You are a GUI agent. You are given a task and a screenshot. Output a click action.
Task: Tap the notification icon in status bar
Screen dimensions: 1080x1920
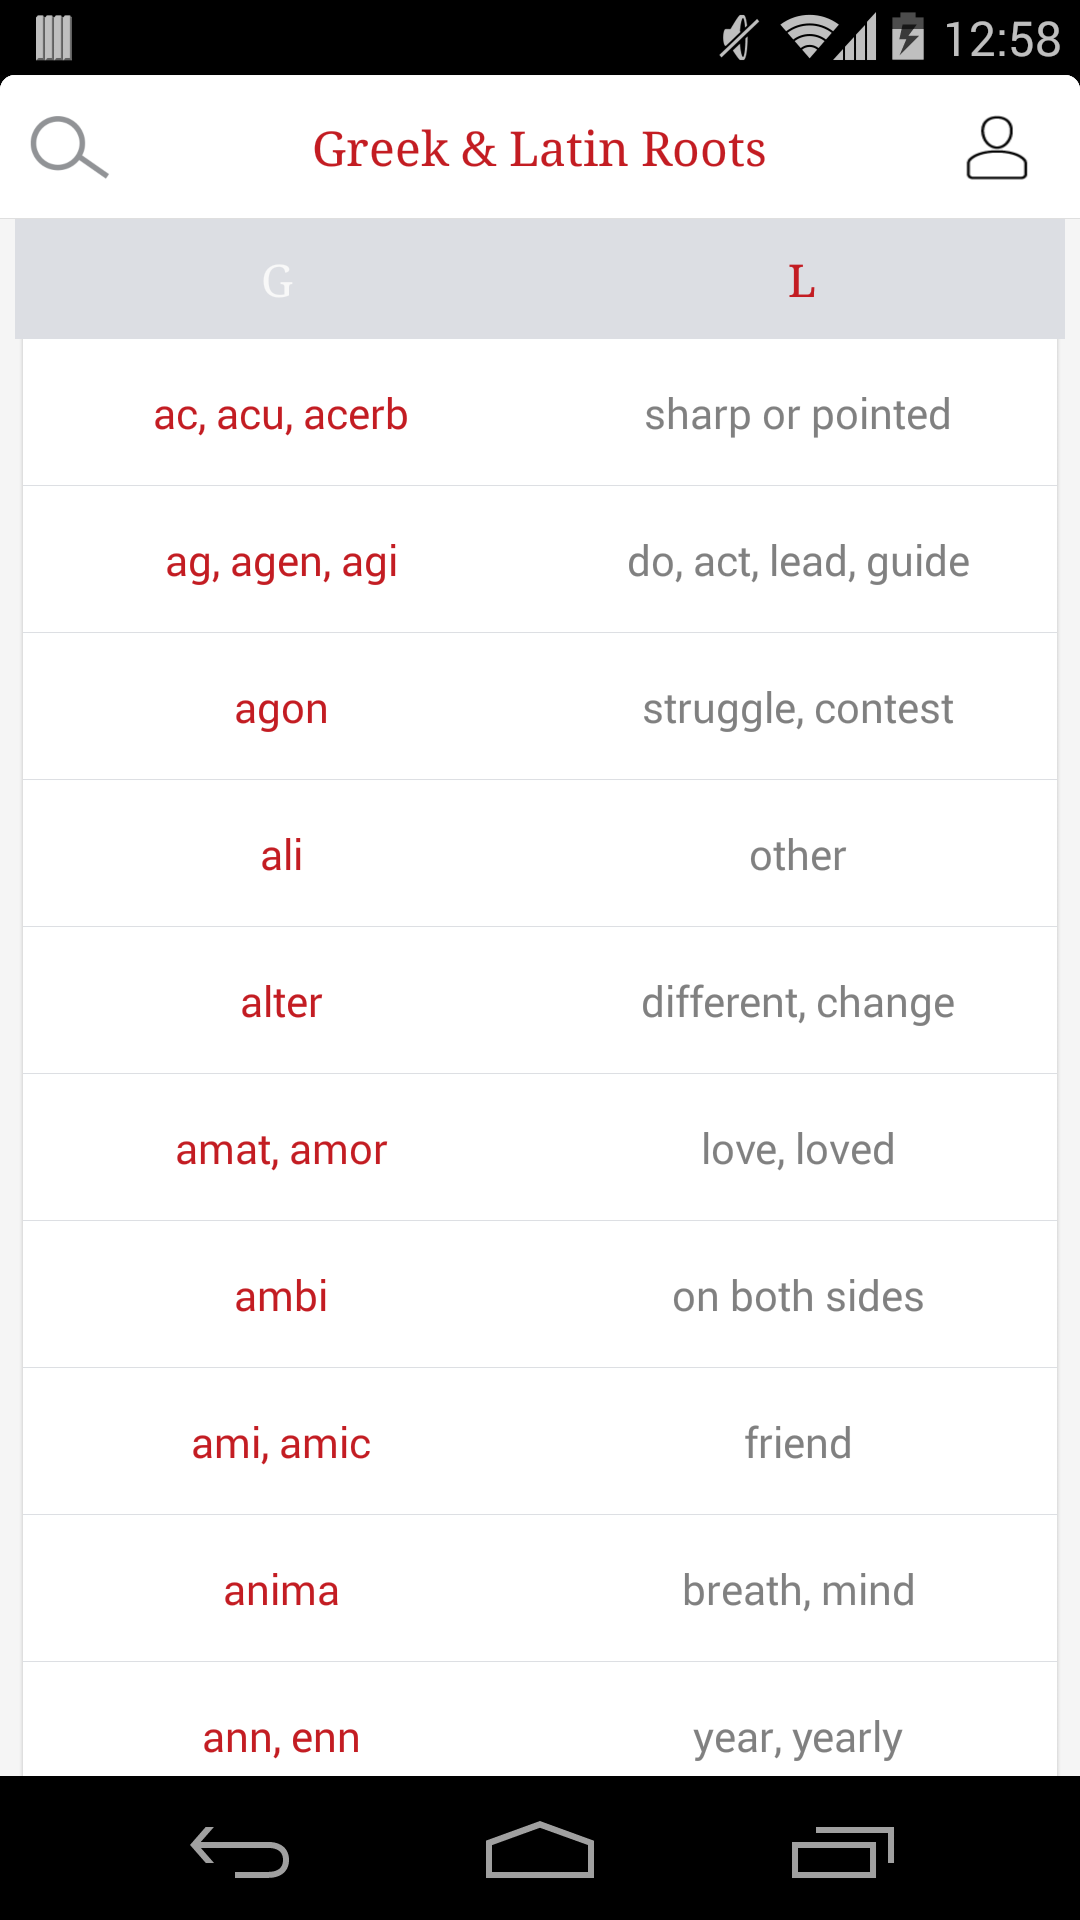54,38
